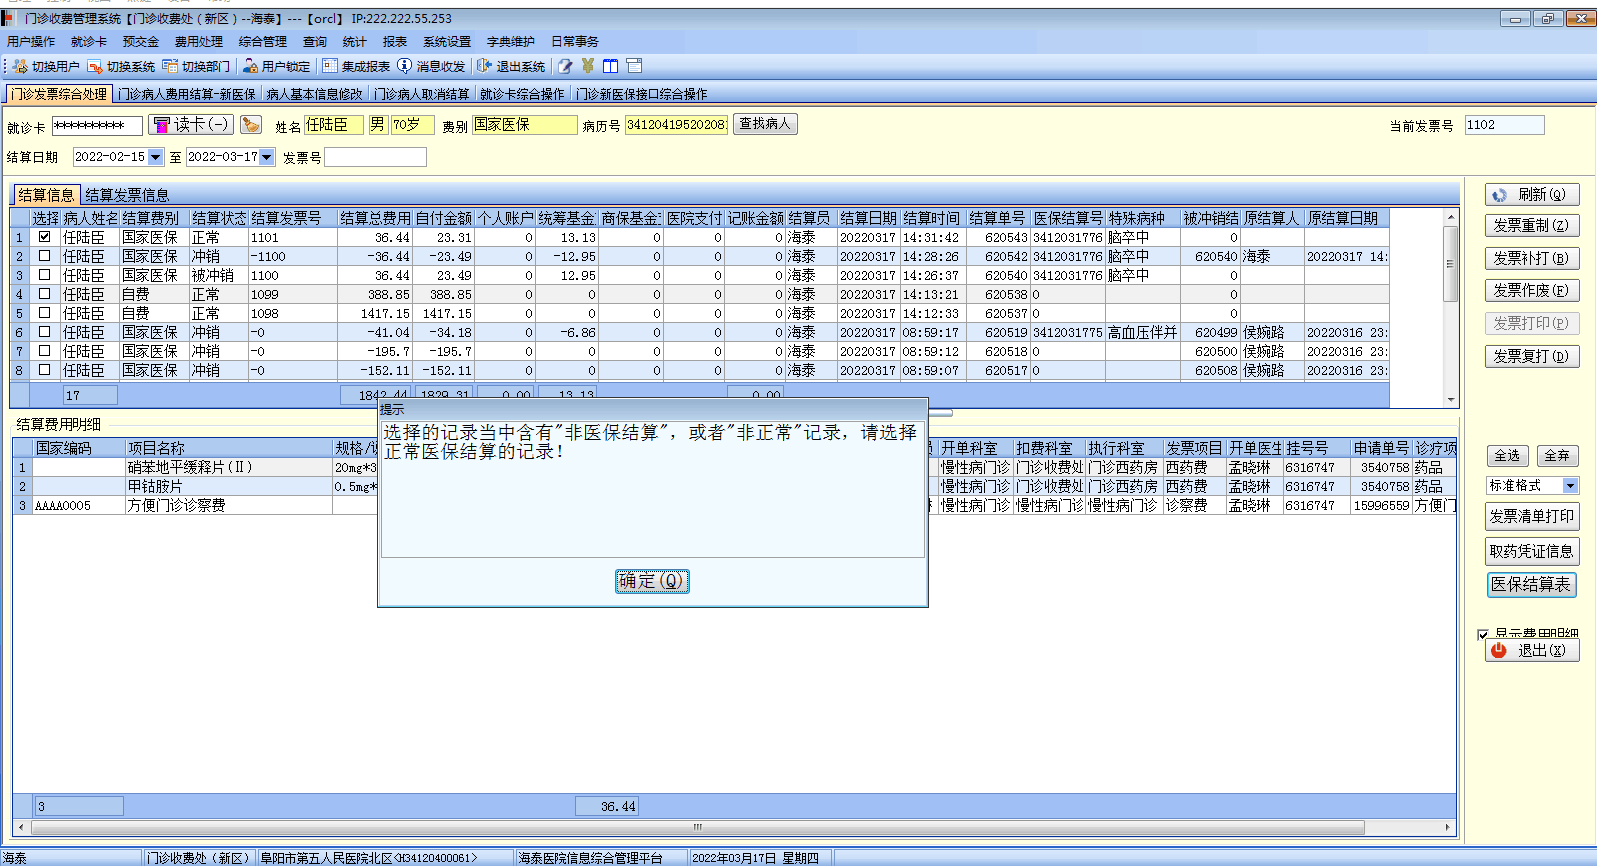Open the 预交金 menu
The image size is (1597, 866).
(141, 42)
